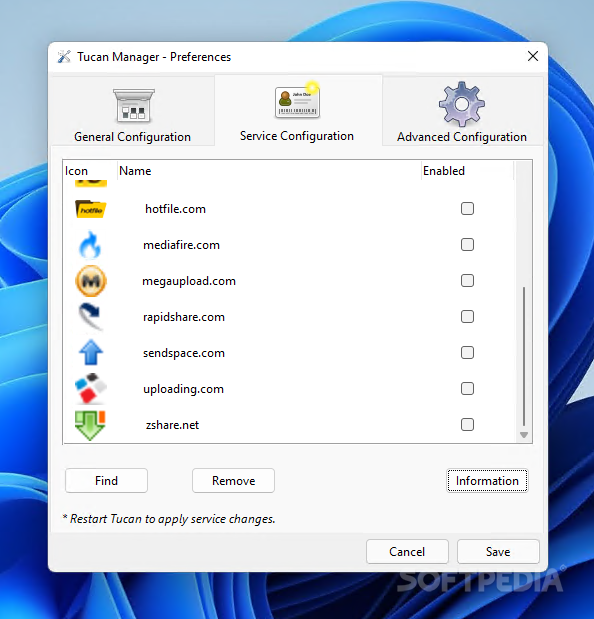
Task: Select the zshare.net name text
Action: pos(172,425)
